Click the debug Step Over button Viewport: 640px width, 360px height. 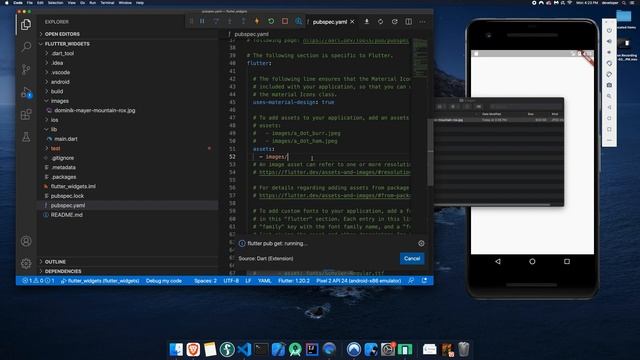pos(216,21)
